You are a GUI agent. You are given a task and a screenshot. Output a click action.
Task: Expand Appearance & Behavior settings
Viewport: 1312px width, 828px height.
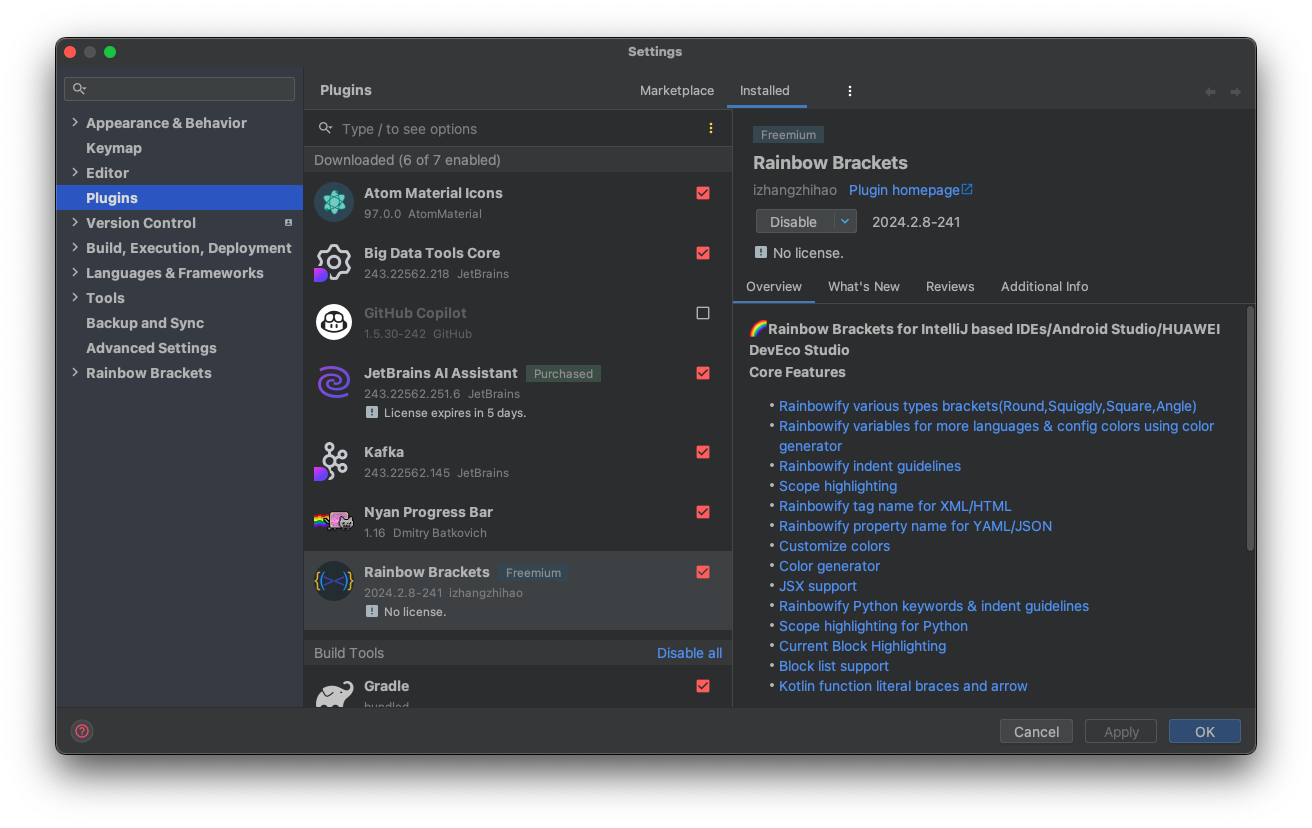click(75, 123)
